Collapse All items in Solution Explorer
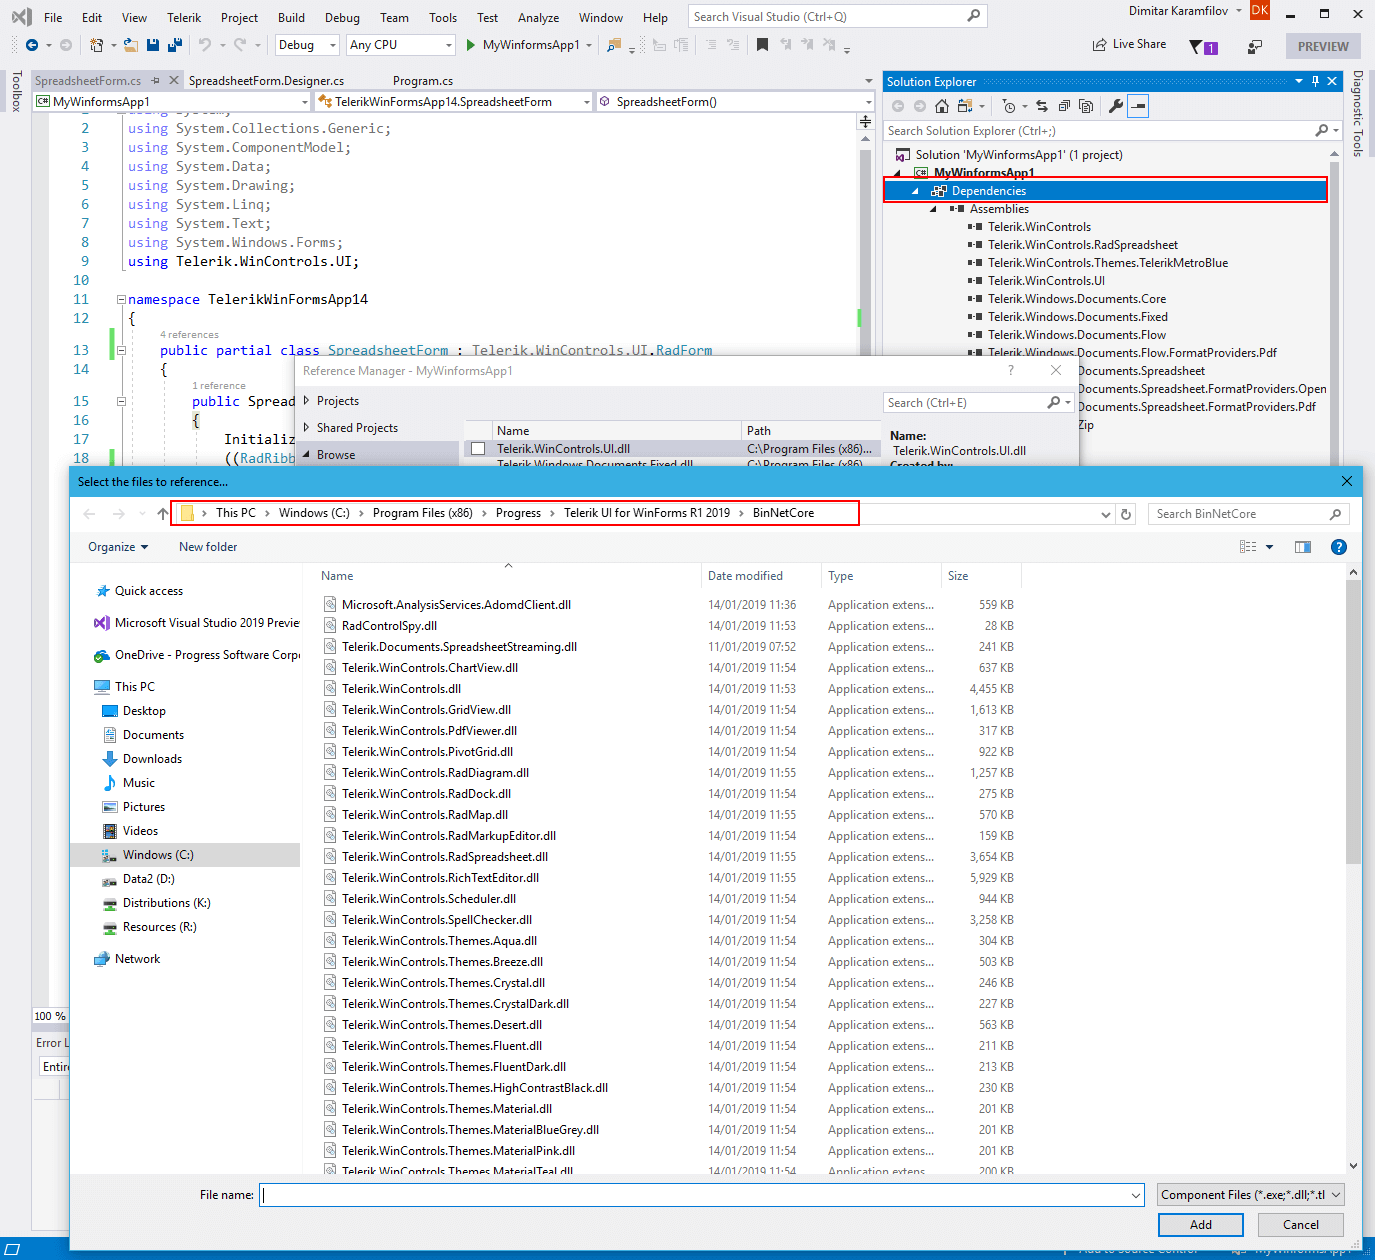1375x1260 pixels. coord(1064,106)
